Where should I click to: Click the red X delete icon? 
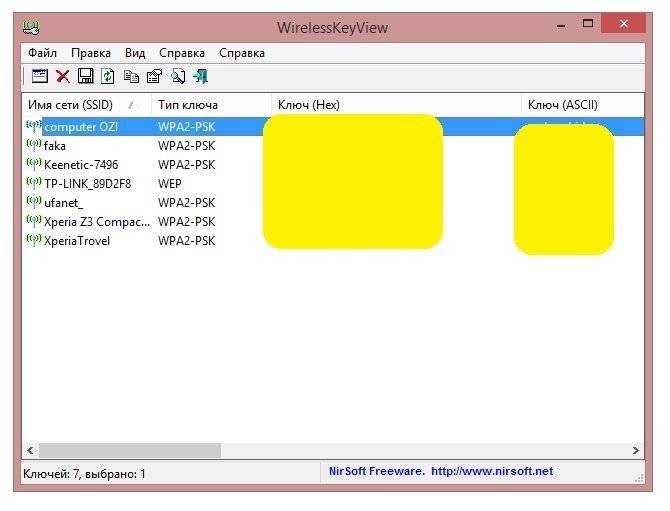tap(63, 76)
